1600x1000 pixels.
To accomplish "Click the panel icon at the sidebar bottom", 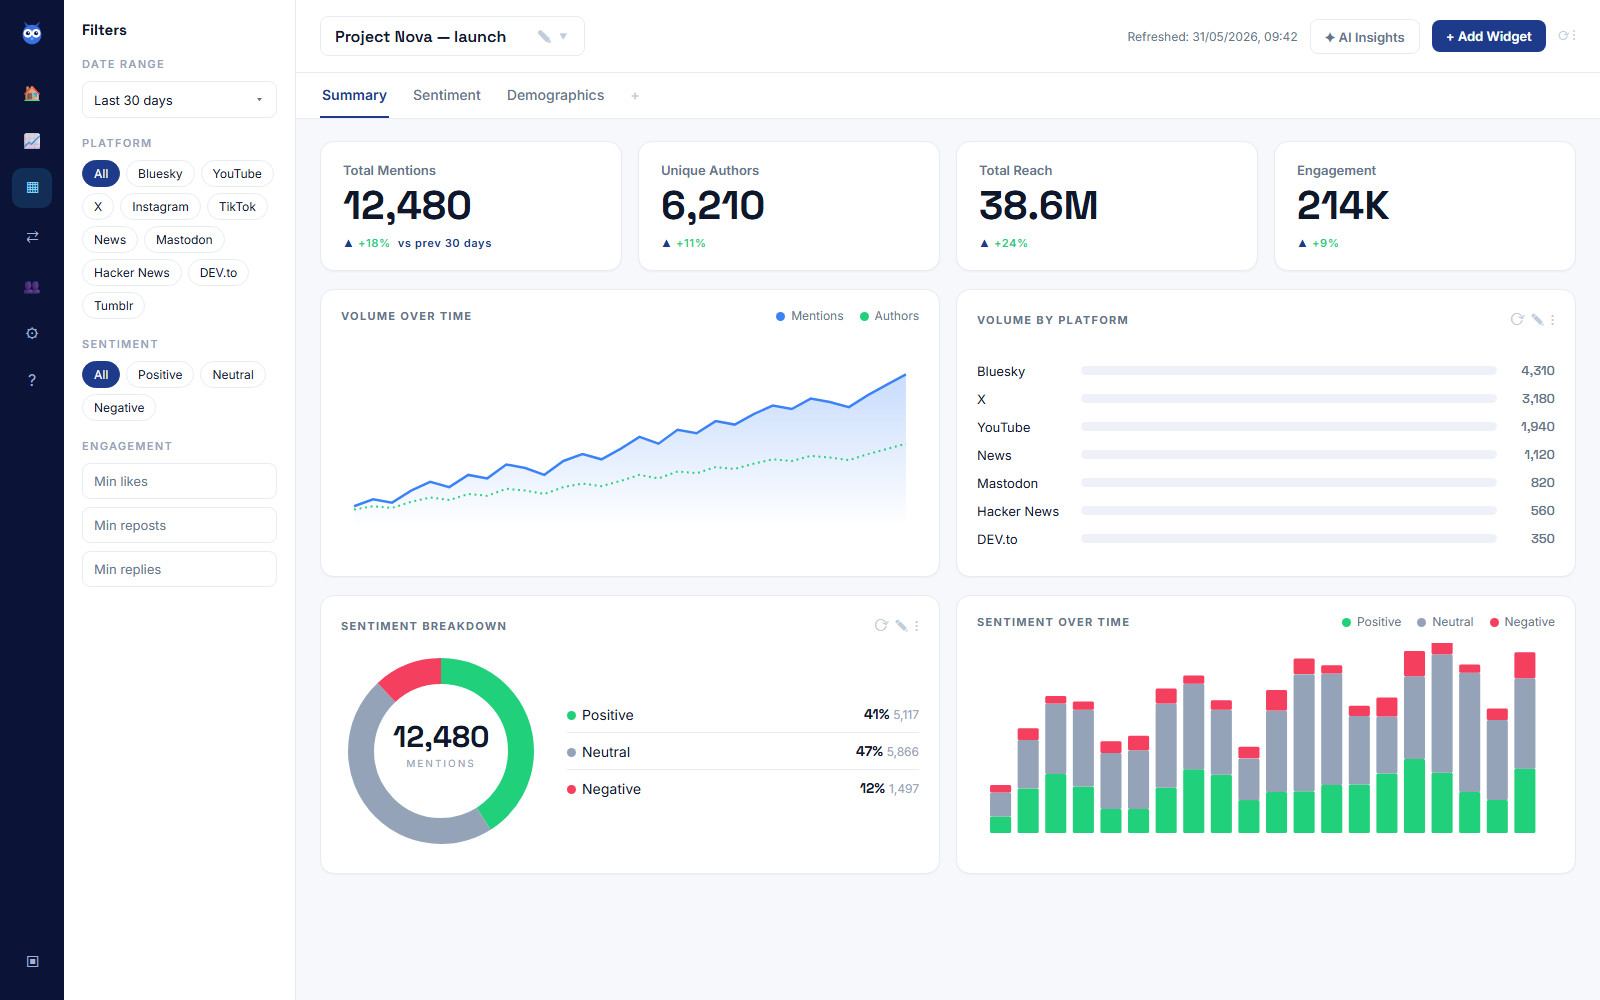I will tap(32, 961).
